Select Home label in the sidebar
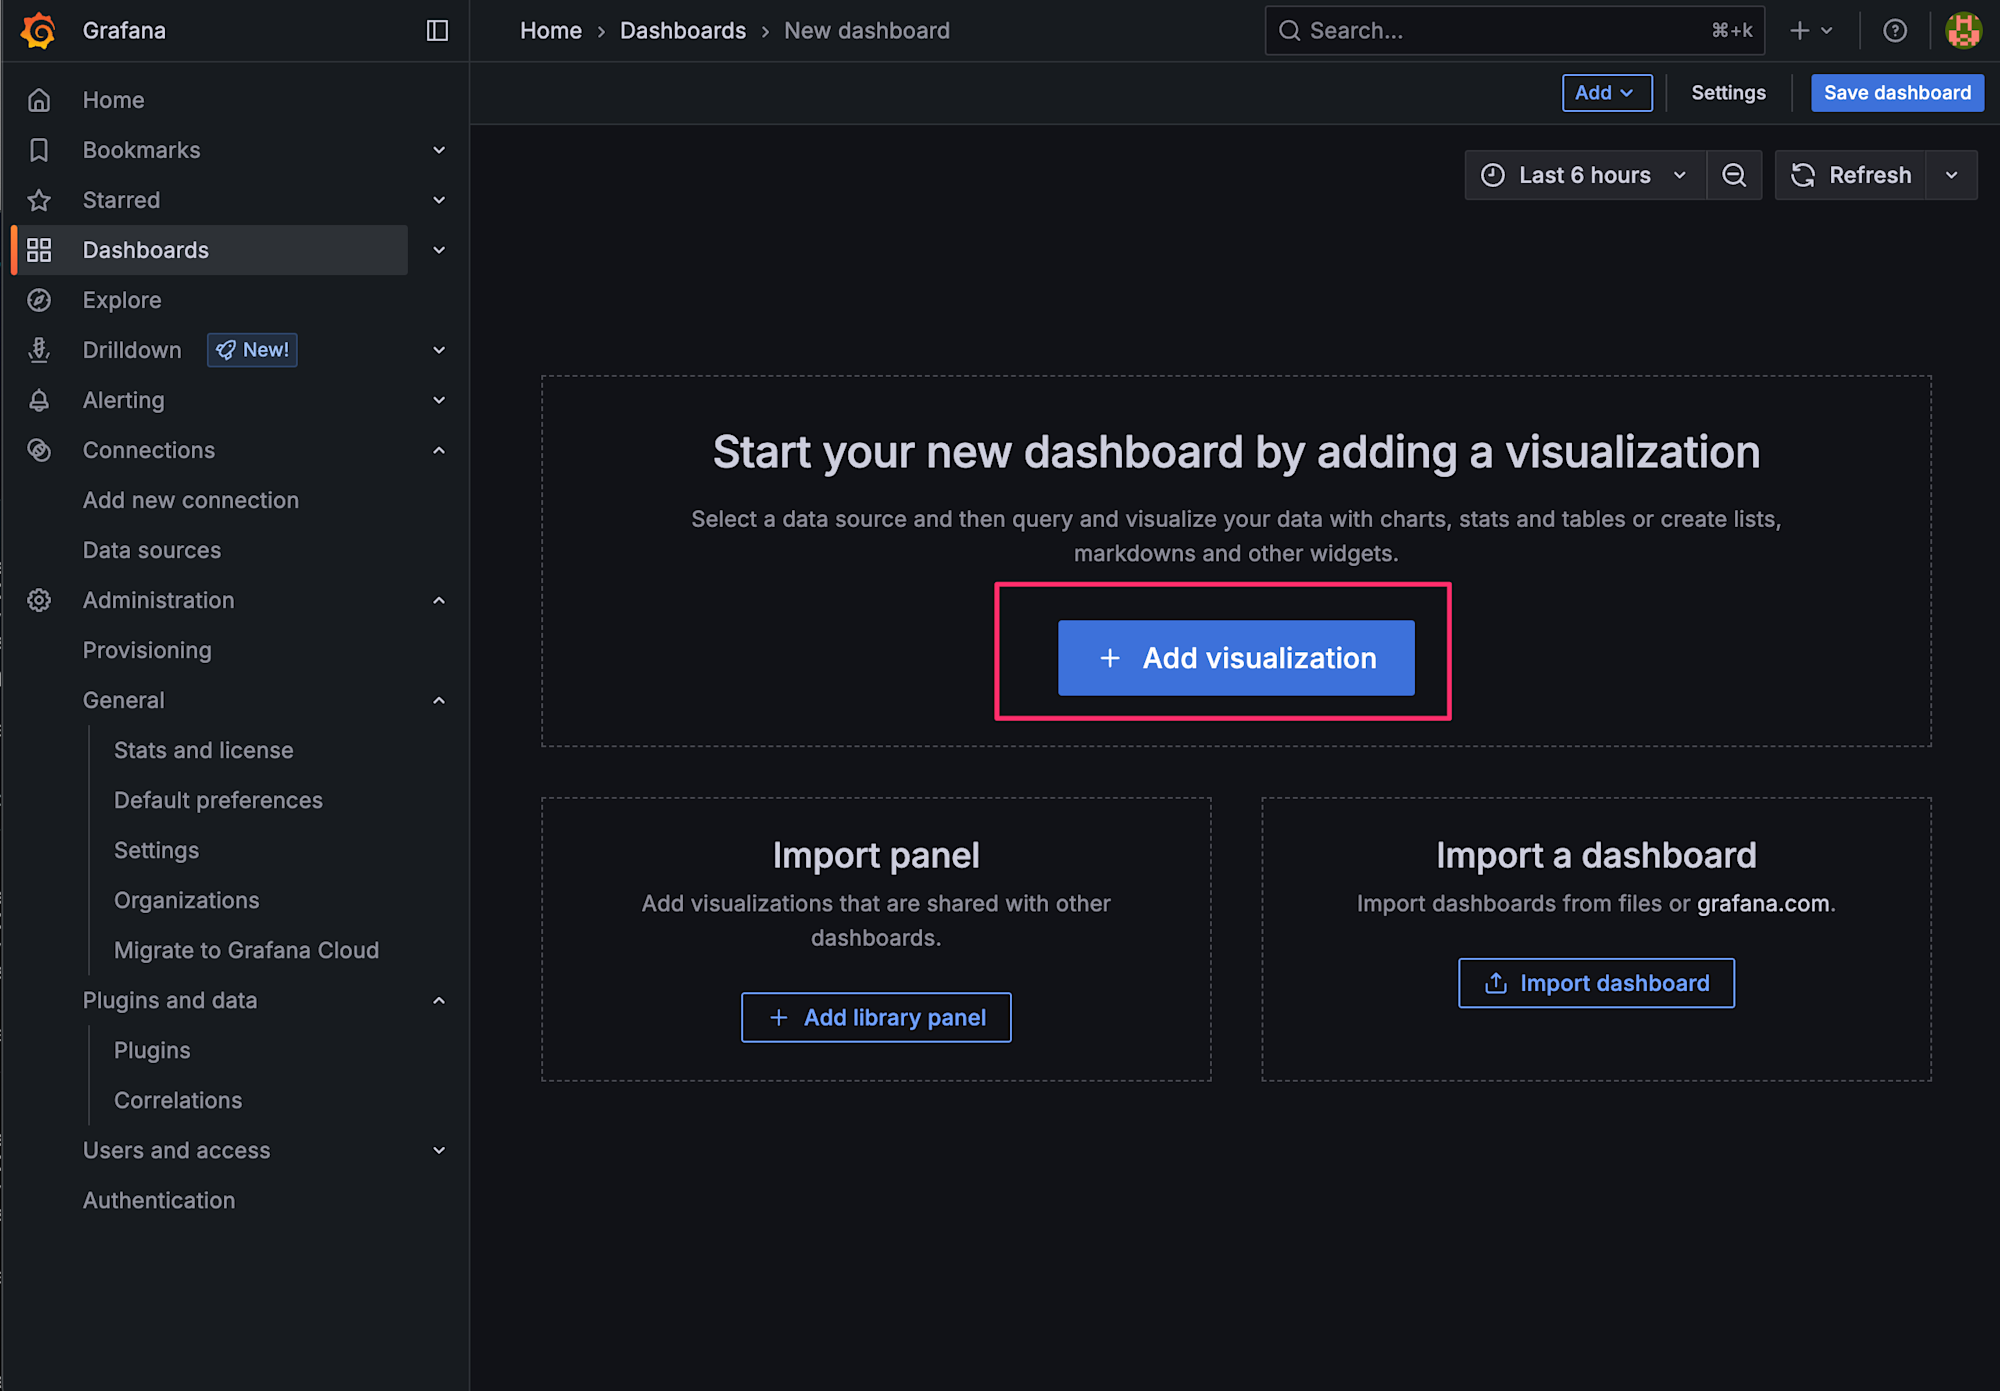Viewport: 2000px width, 1391px height. click(x=113, y=100)
